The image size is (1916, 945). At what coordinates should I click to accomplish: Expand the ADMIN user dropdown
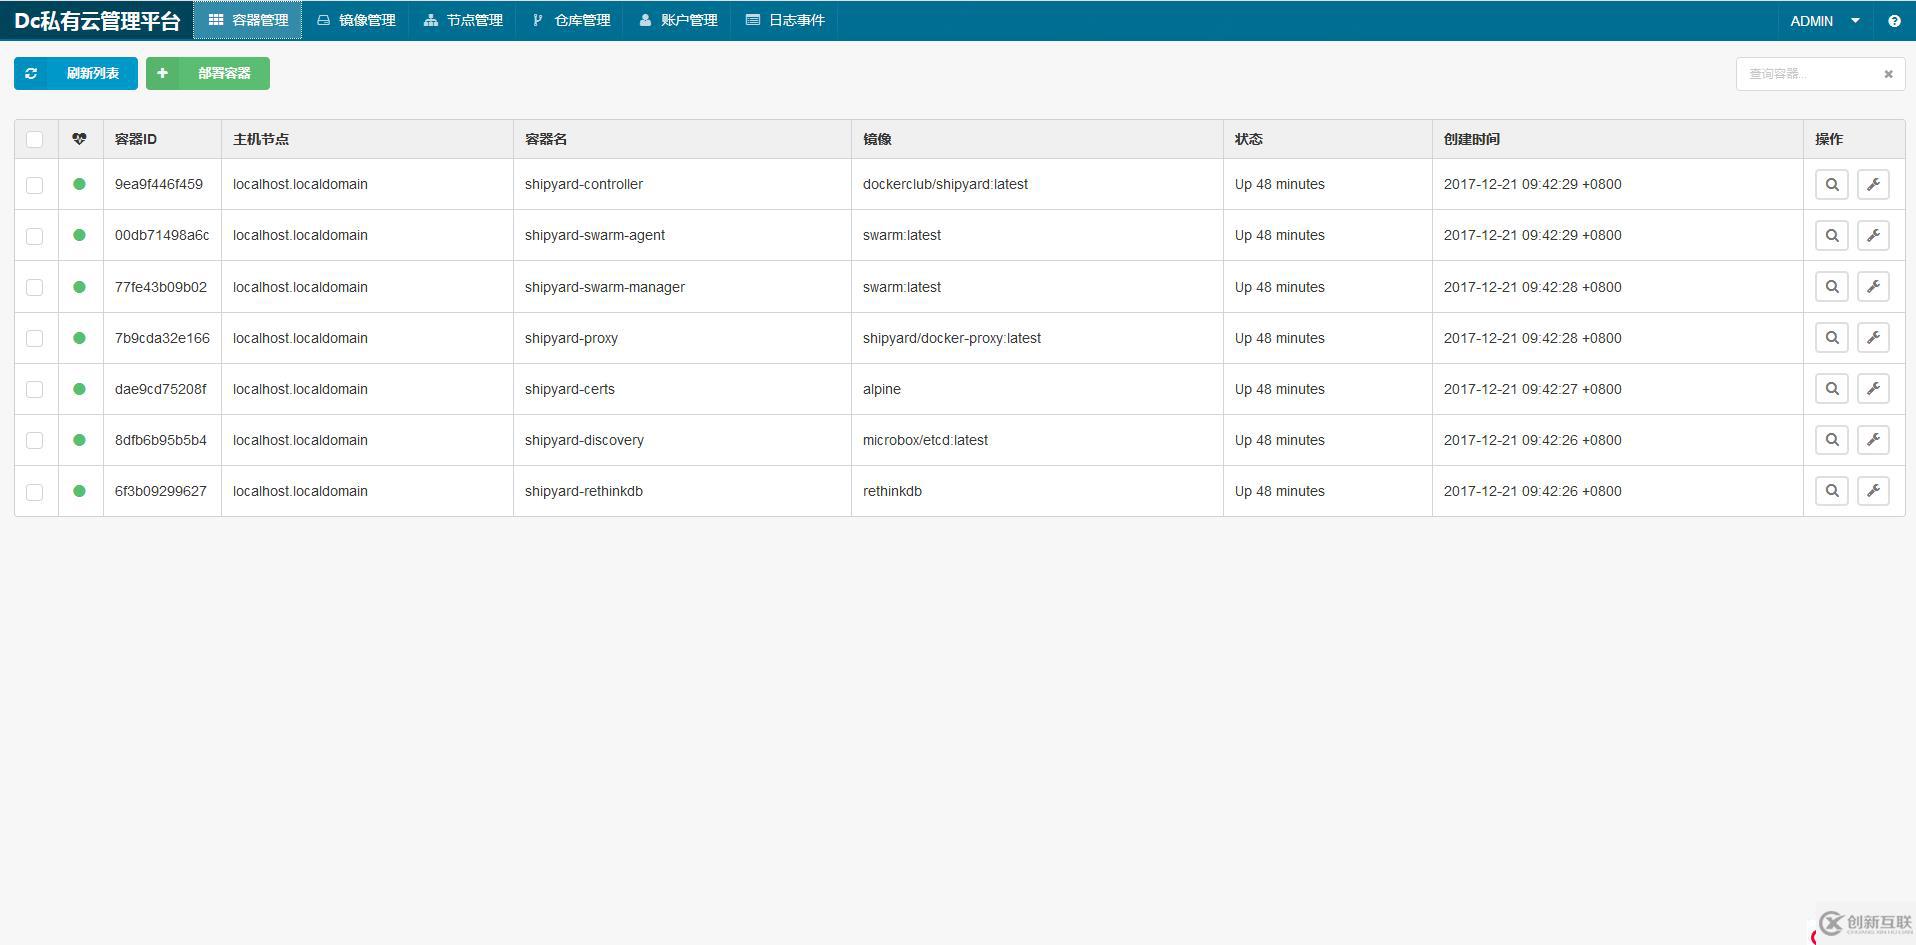1825,21
